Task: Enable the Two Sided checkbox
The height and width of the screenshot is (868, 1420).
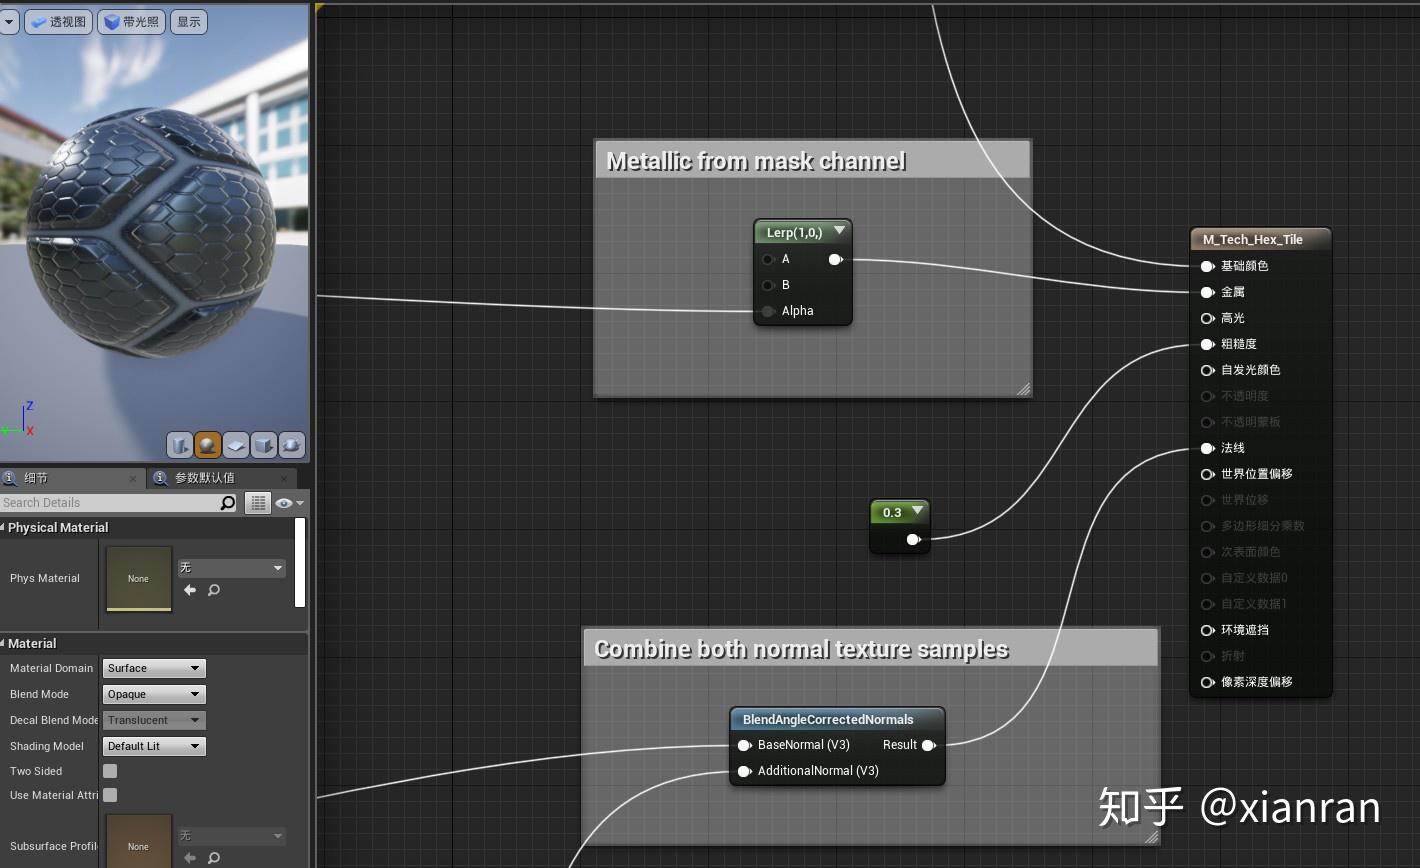Action: click(108, 771)
